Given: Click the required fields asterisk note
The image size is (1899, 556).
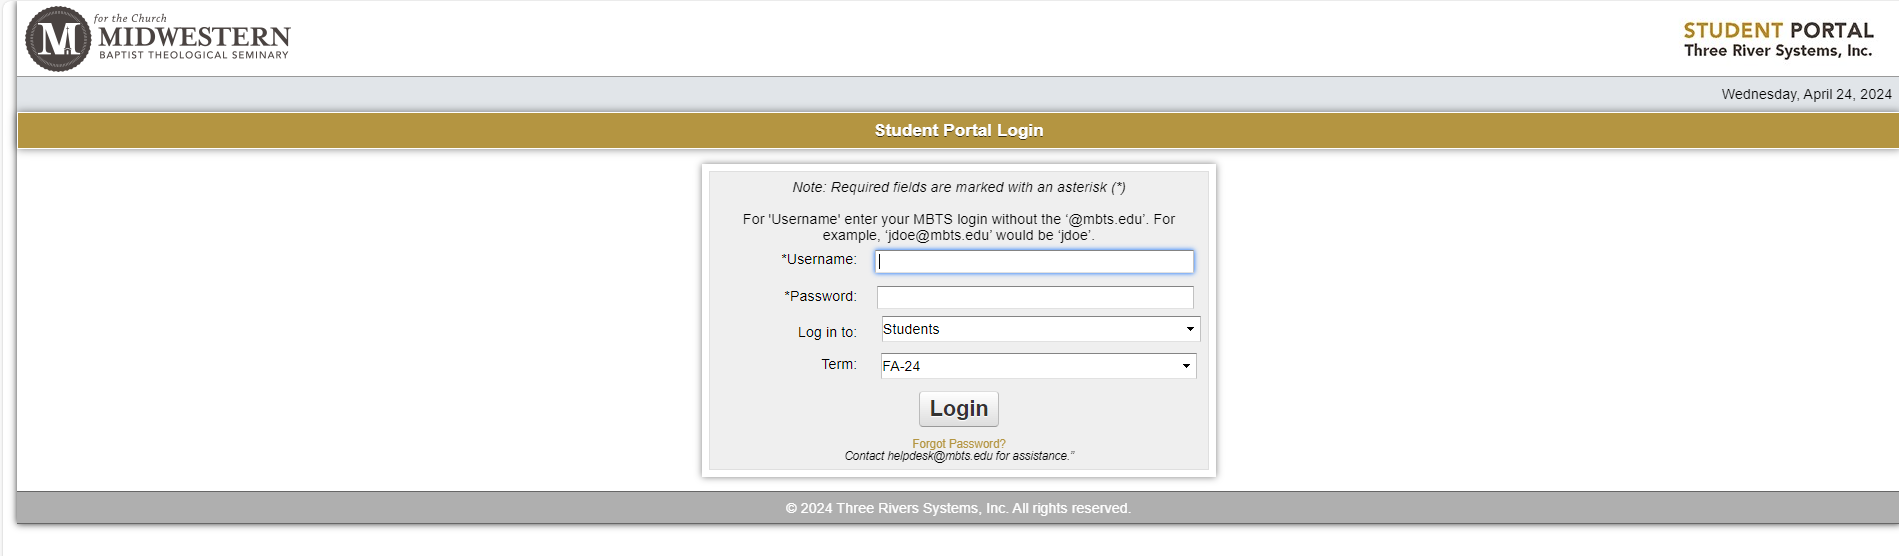Looking at the screenshot, I should click(958, 187).
